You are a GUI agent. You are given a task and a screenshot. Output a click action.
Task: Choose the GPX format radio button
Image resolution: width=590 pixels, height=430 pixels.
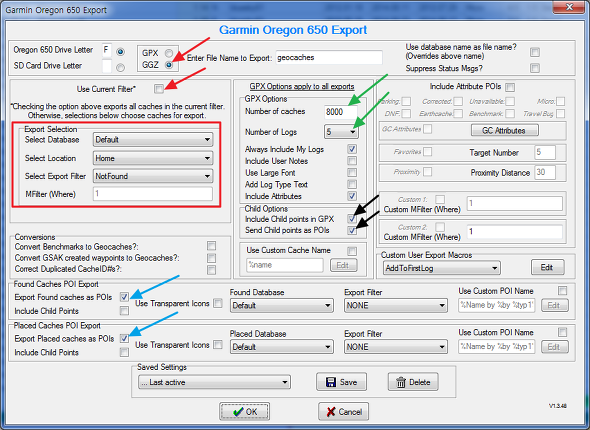(169, 53)
